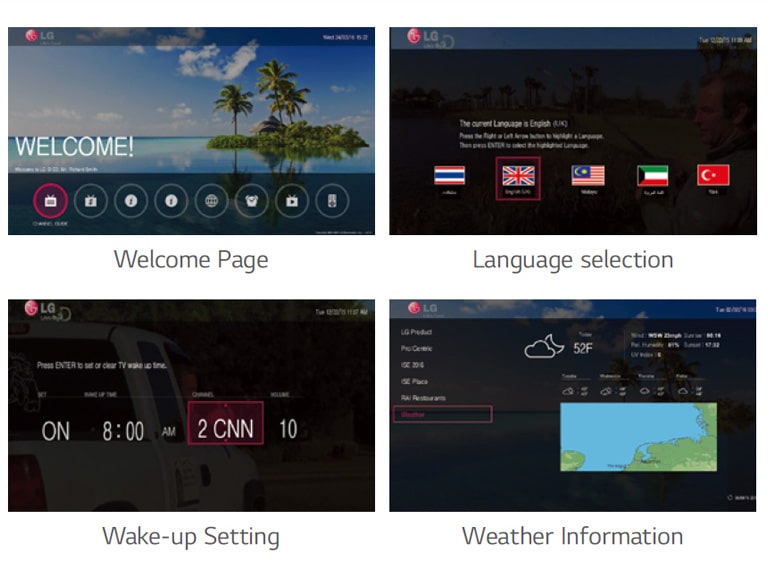Select the wake-up volume value 10
Image resolution: width=768 pixels, height=568 pixels.
click(x=288, y=429)
